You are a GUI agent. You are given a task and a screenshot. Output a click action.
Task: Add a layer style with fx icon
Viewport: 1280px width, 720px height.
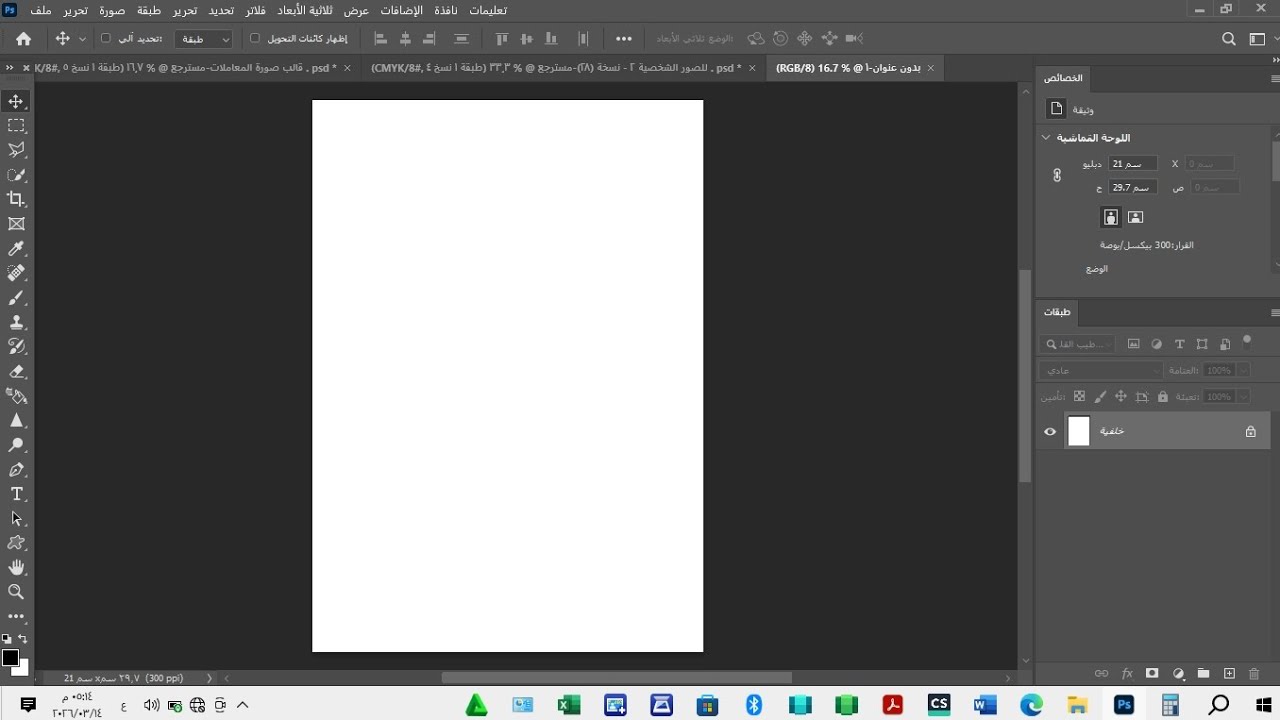pos(1127,674)
